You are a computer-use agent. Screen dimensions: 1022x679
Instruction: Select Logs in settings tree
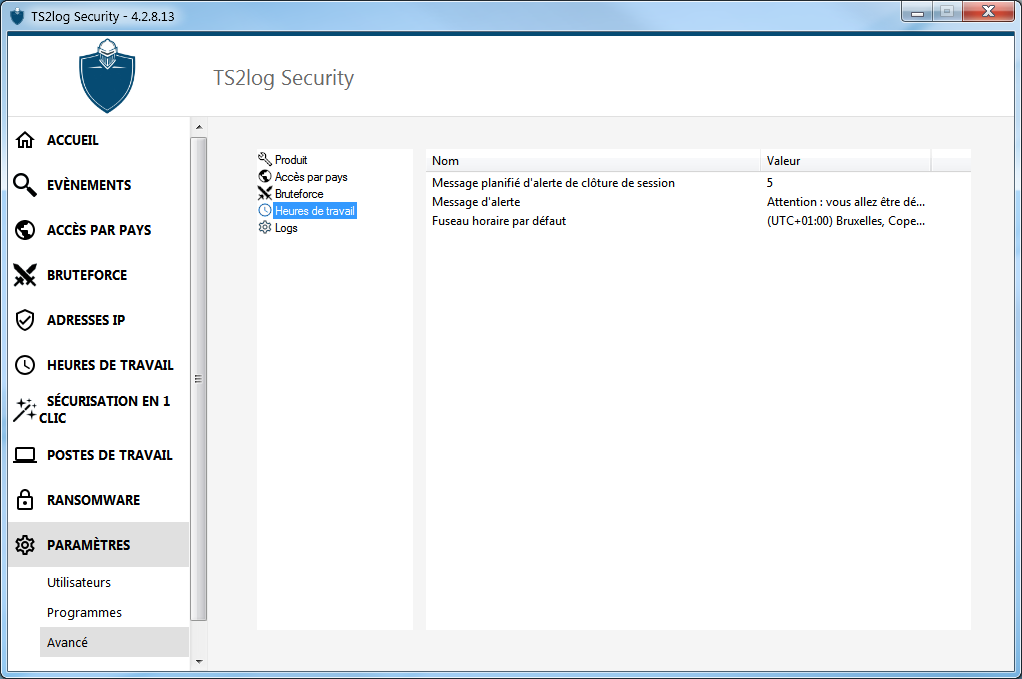286,228
